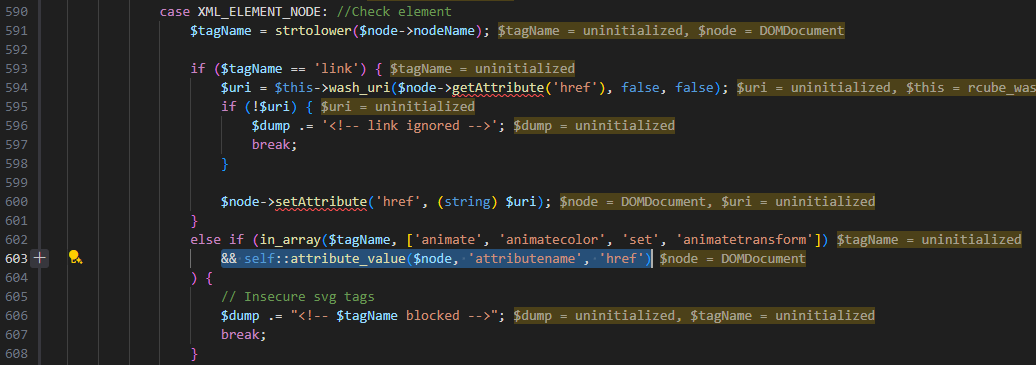
Task: Click line number 606 in the gutter
Action: [x=17, y=316]
